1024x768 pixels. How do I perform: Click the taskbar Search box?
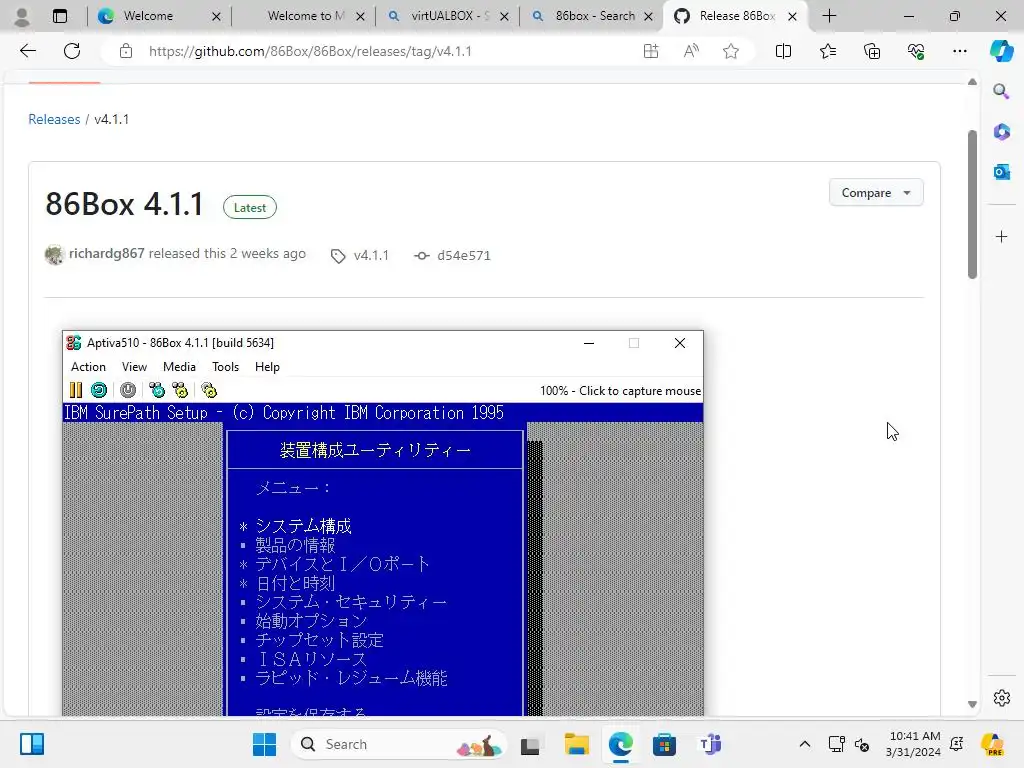[x=400, y=744]
